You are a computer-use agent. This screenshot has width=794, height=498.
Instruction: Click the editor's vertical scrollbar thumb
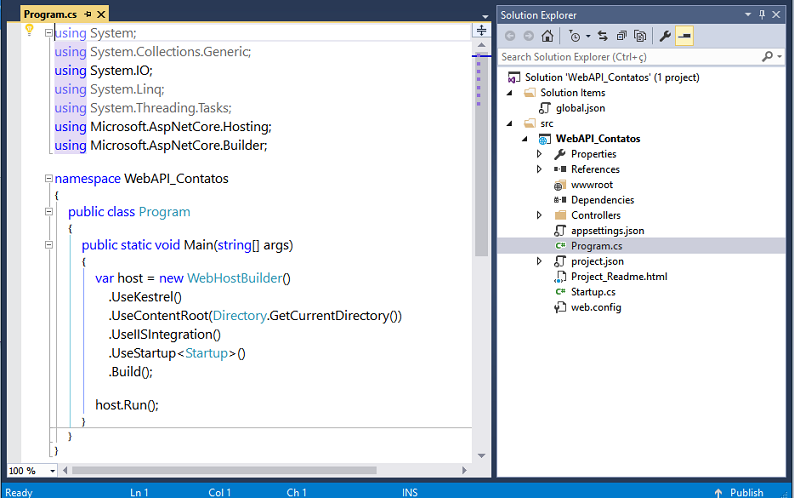[482, 156]
